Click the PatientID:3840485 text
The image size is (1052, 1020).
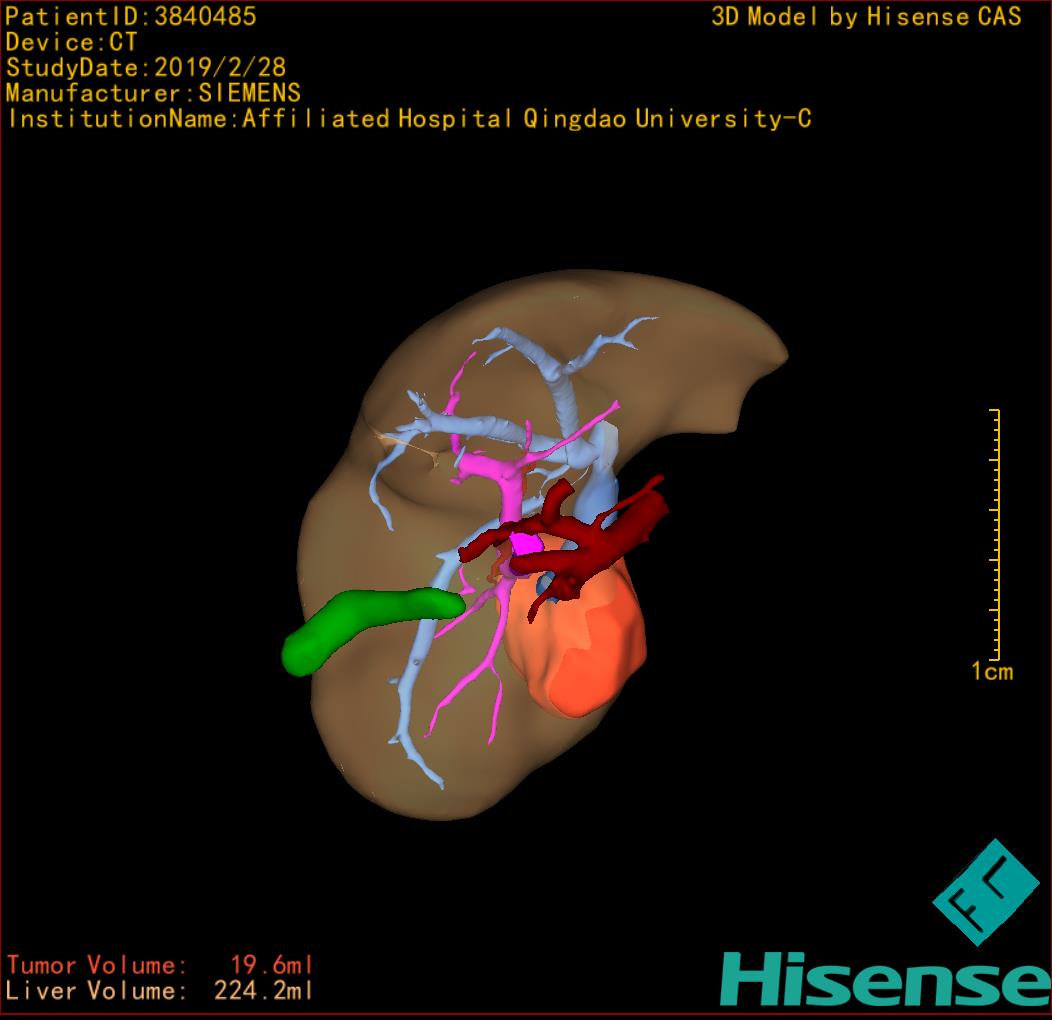130,16
